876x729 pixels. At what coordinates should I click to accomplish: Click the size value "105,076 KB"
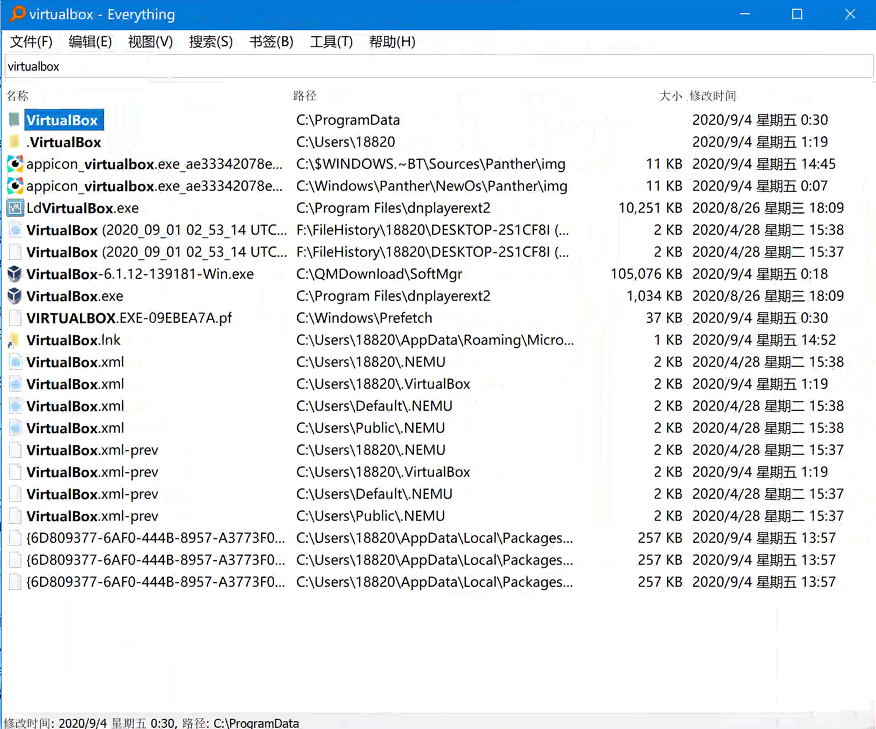pos(646,274)
